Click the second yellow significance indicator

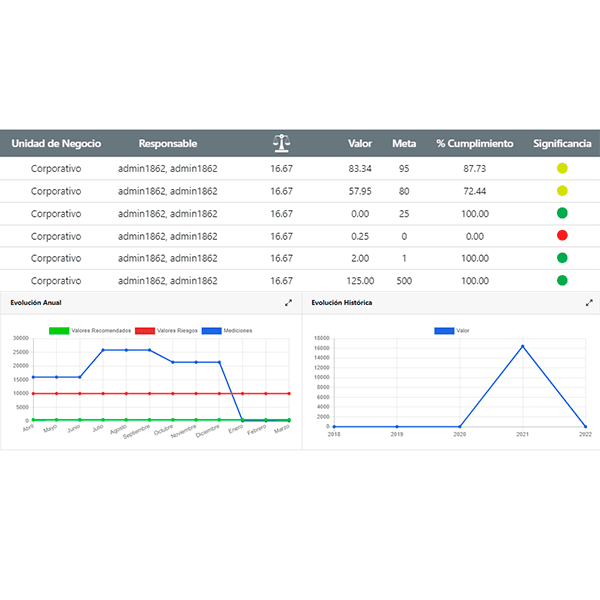562,191
